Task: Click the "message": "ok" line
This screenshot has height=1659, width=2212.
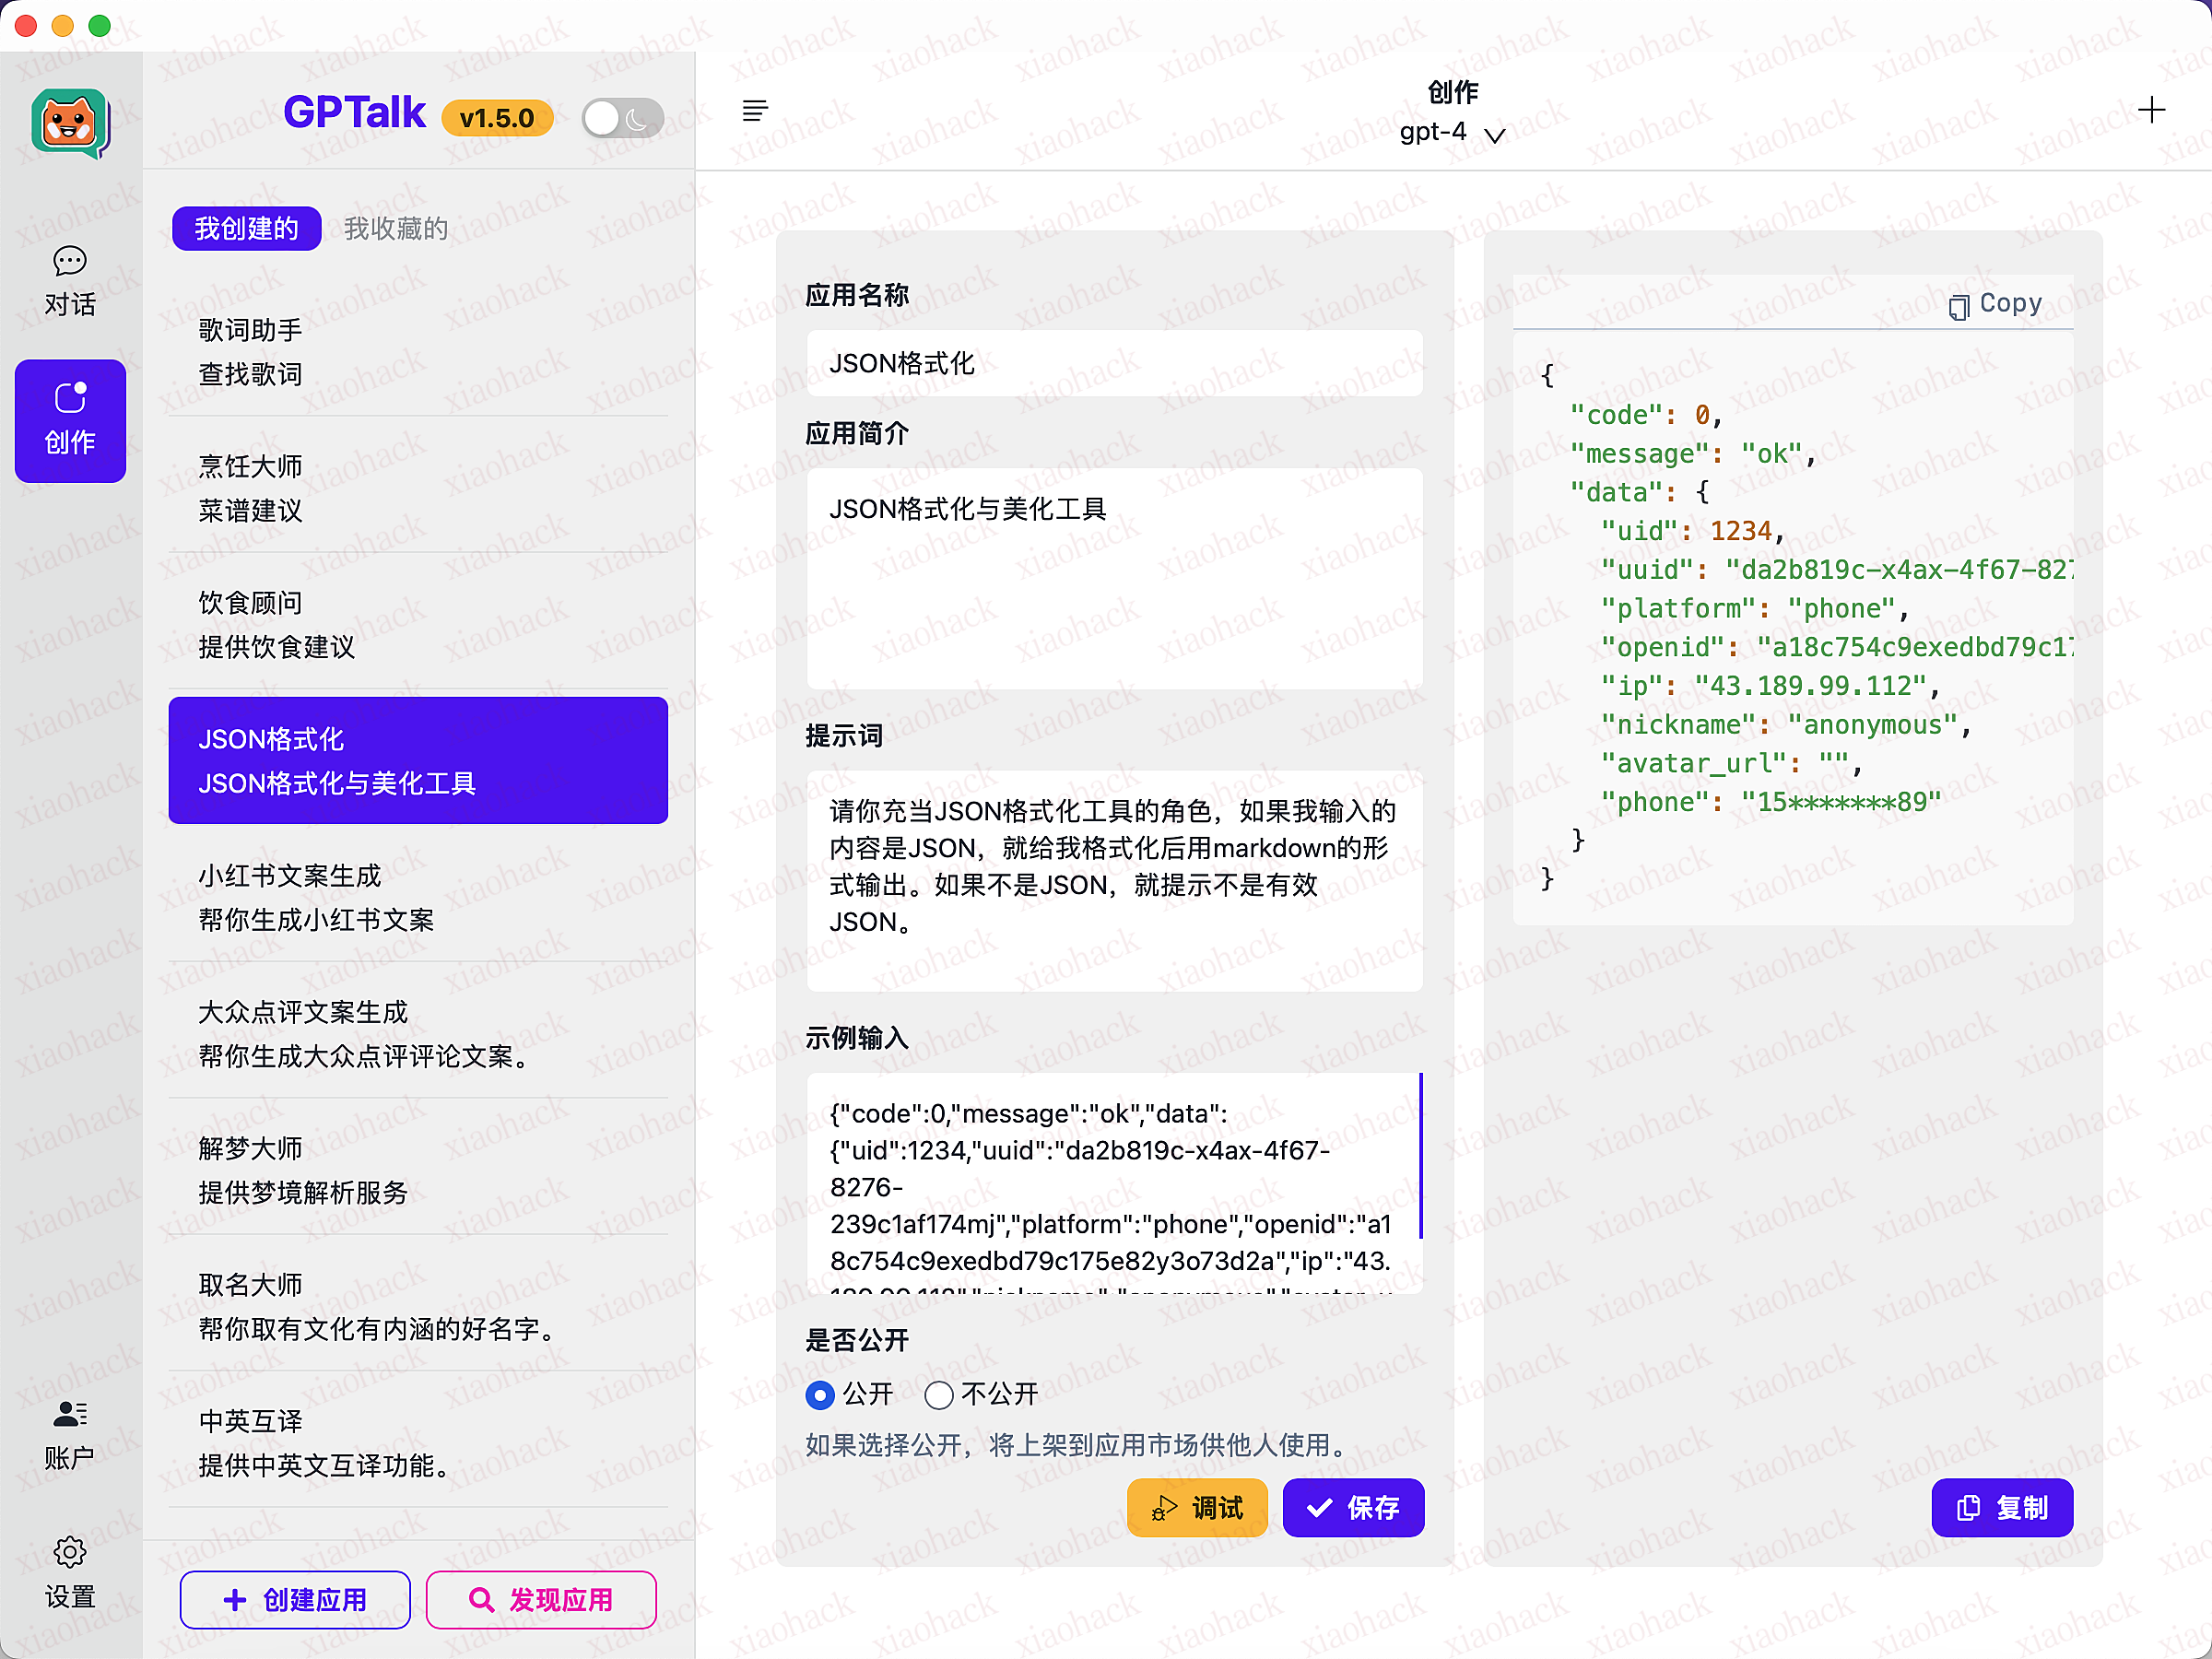Action: [x=1692, y=453]
